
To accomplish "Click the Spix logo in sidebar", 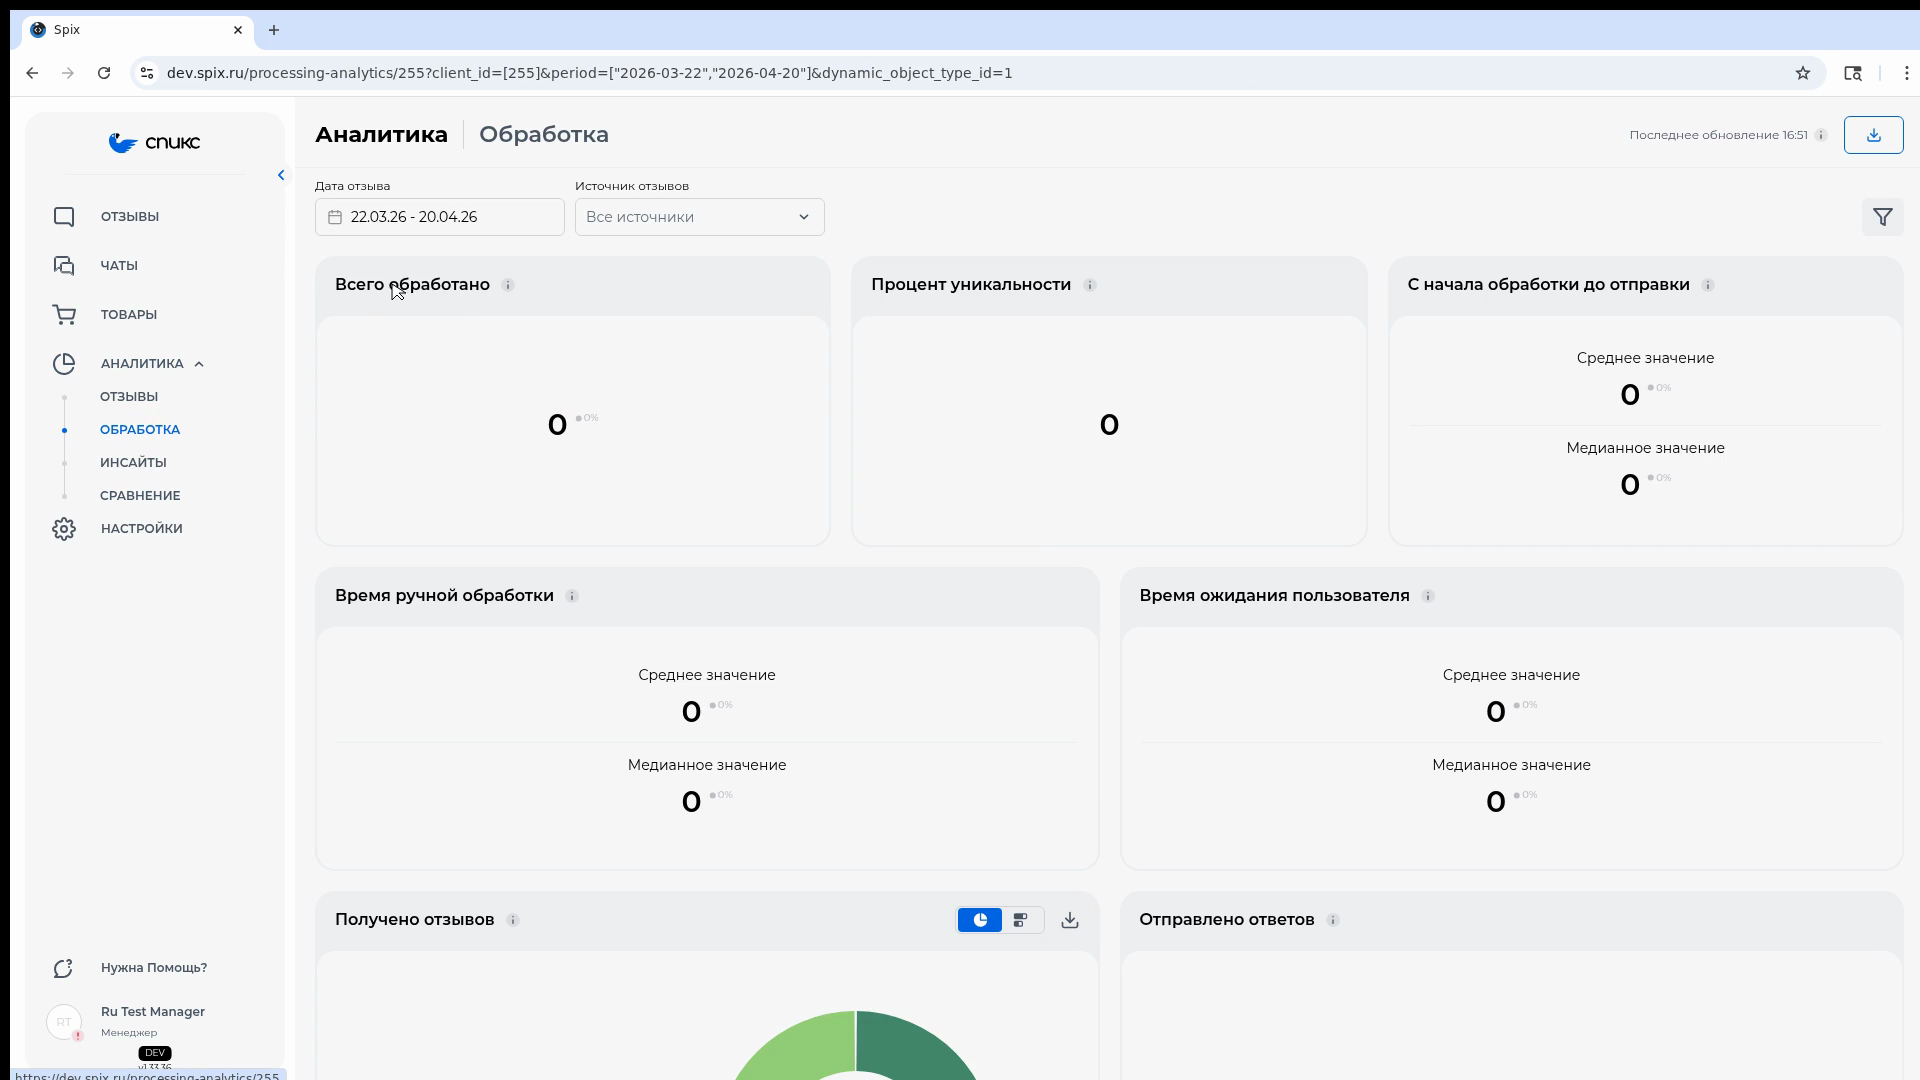I will [154, 143].
